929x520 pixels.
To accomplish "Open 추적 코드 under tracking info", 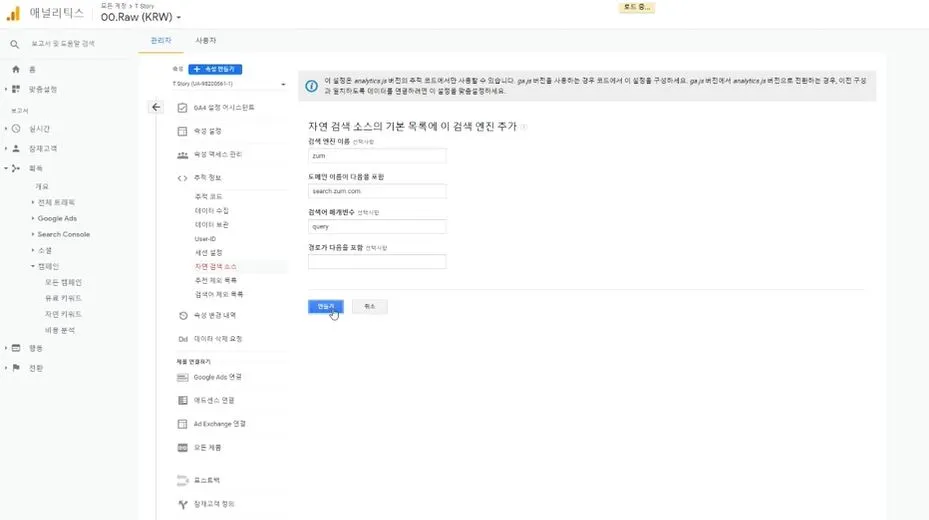I will pyautogui.click(x=209, y=197).
